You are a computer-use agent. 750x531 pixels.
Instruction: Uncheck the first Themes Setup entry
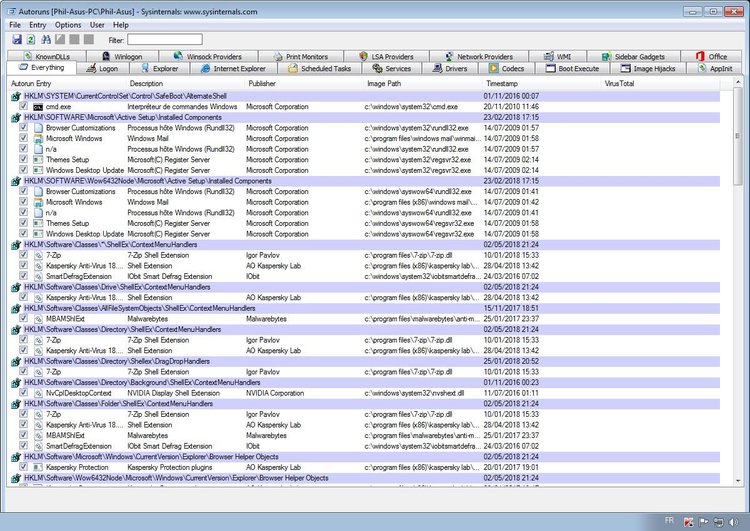23,159
